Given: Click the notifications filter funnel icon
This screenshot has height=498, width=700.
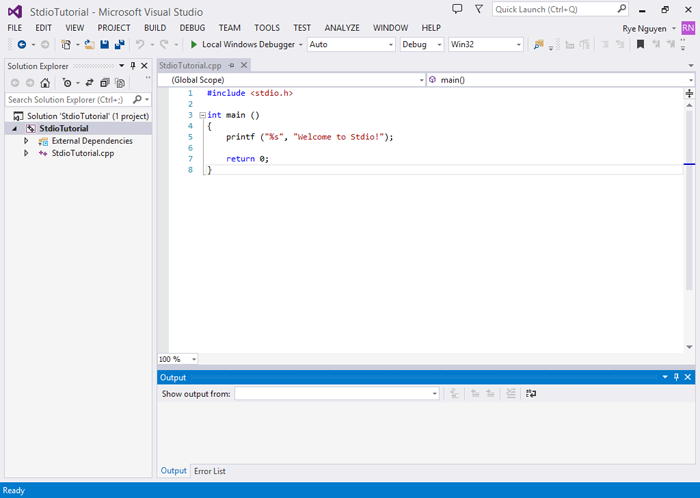Looking at the screenshot, I should (x=479, y=9).
